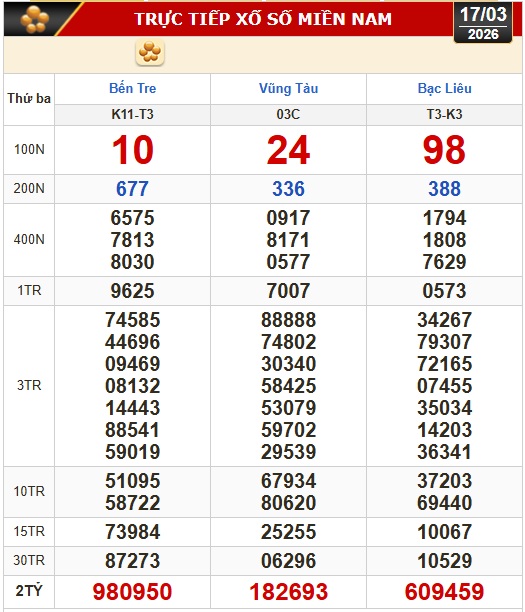Click the 30TR number 06296
Image resolution: width=525 pixels, height=612 pixels.
click(x=288, y=561)
